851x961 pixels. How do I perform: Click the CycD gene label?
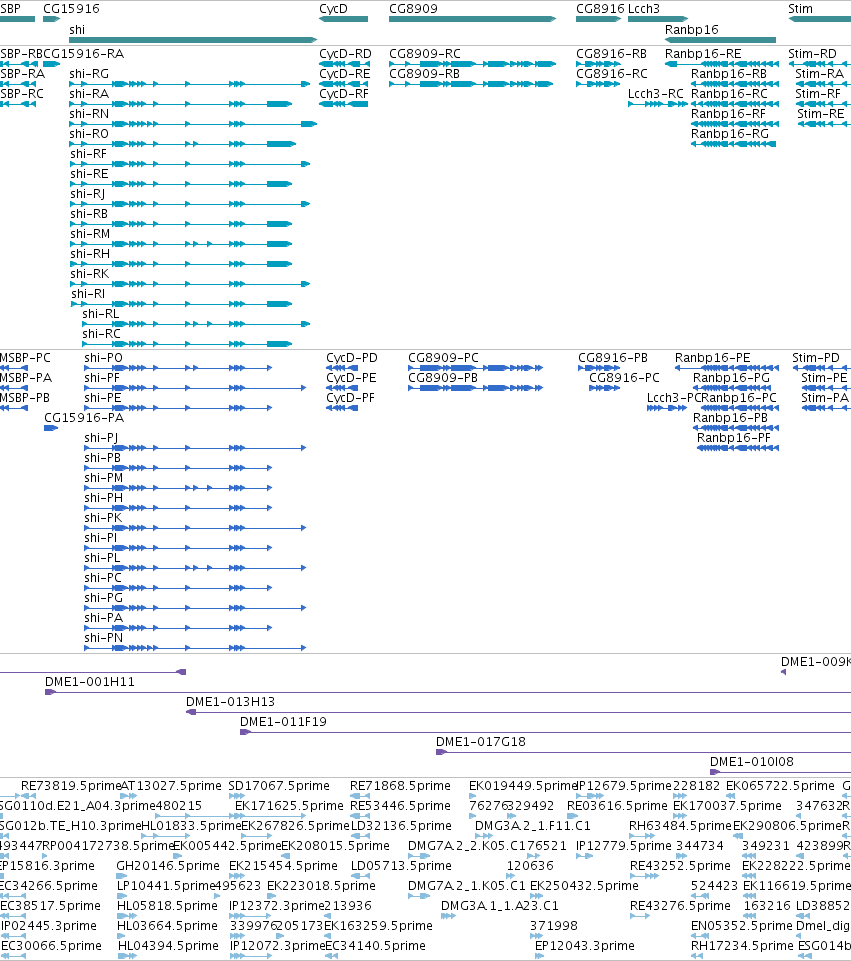pyautogui.click(x=333, y=9)
